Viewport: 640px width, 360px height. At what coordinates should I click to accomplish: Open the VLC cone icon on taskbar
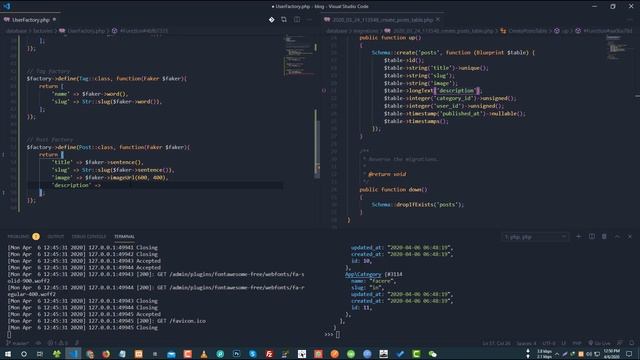click(x=204, y=354)
